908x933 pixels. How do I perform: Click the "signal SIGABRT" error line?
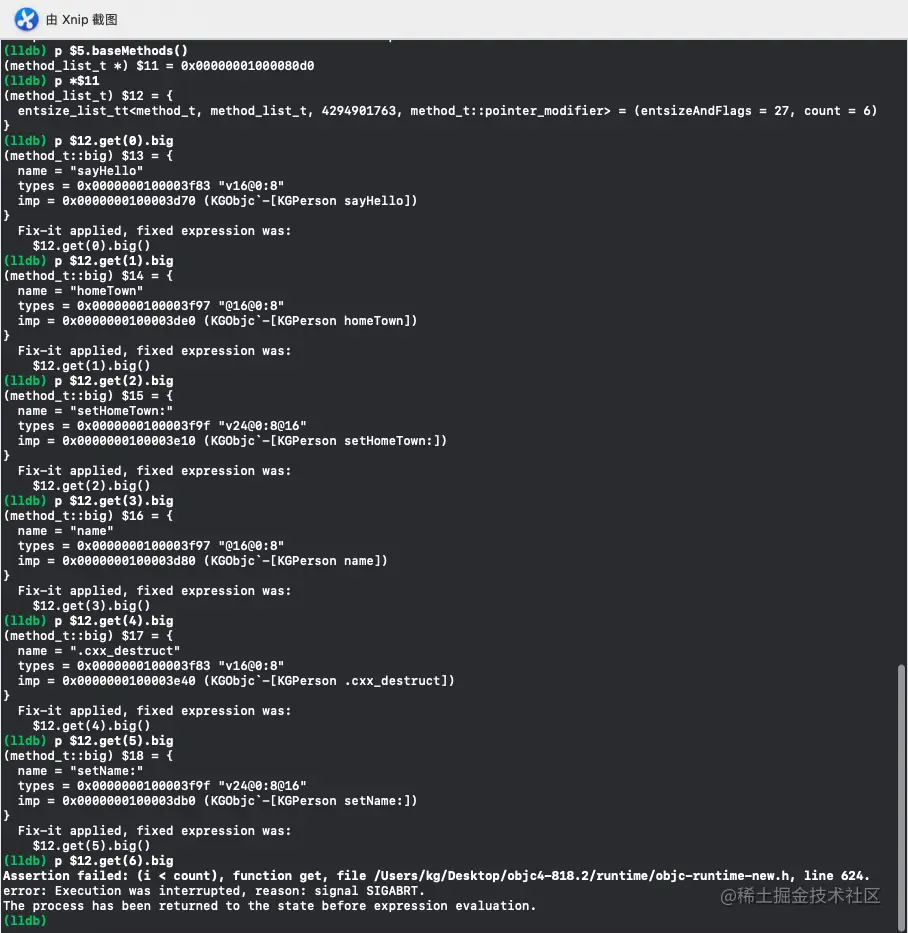(214, 891)
